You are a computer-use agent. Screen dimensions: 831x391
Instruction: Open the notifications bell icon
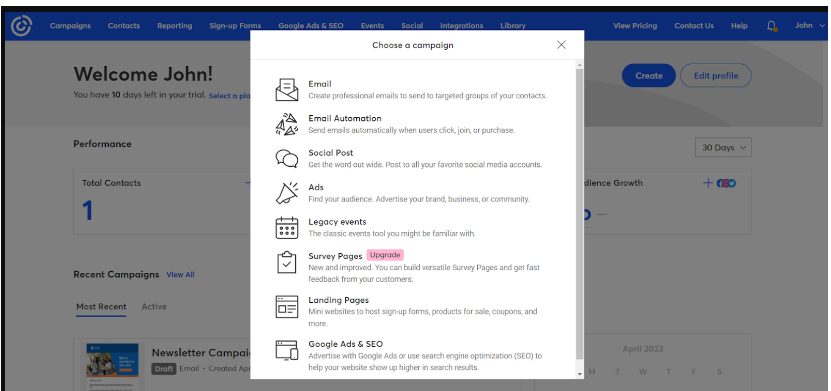(772, 26)
